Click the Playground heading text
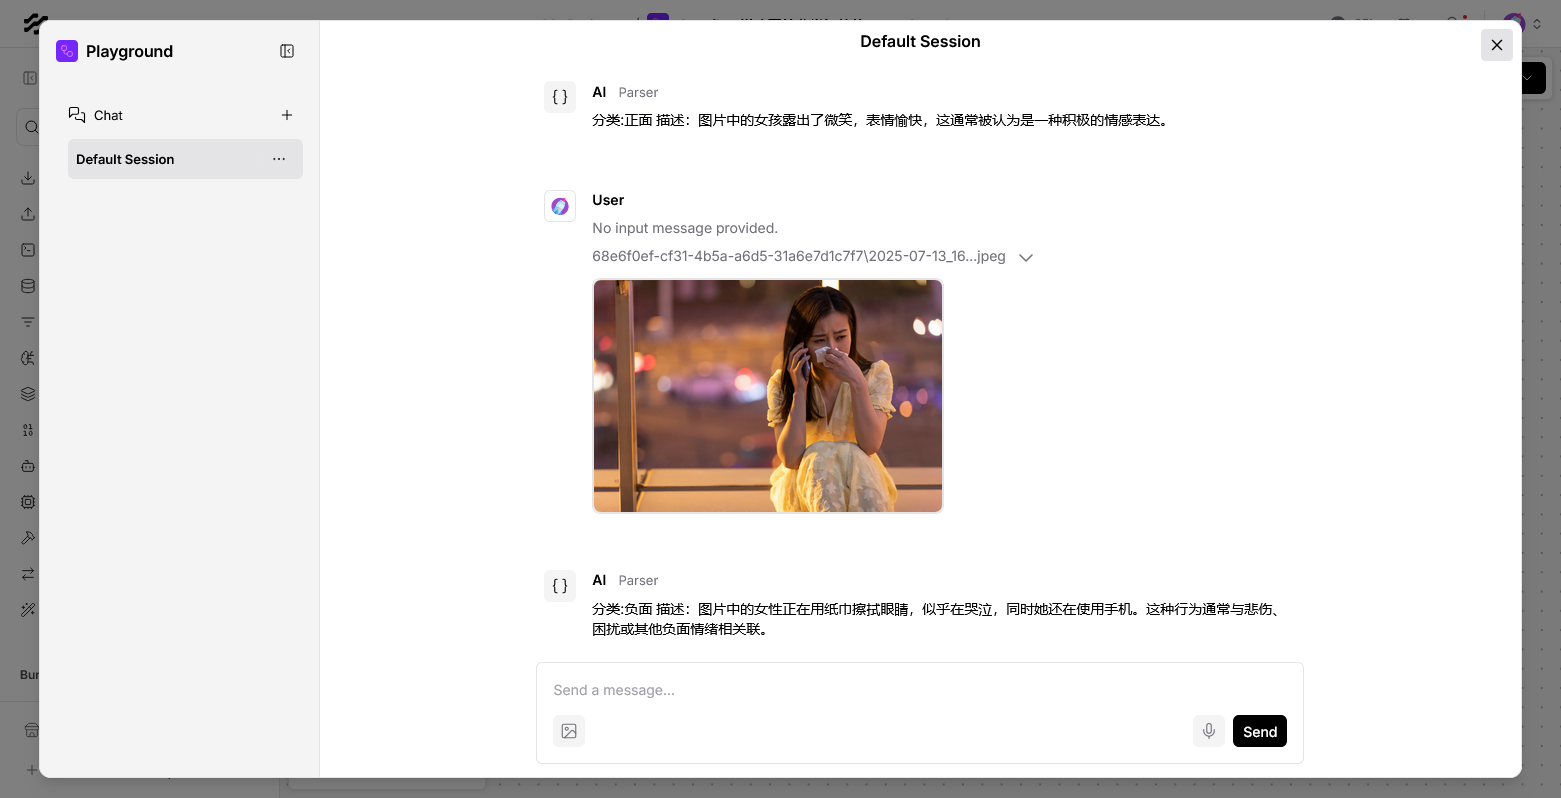The width and height of the screenshot is (1561, 798). pyautogui.click(x=129, y=51)
